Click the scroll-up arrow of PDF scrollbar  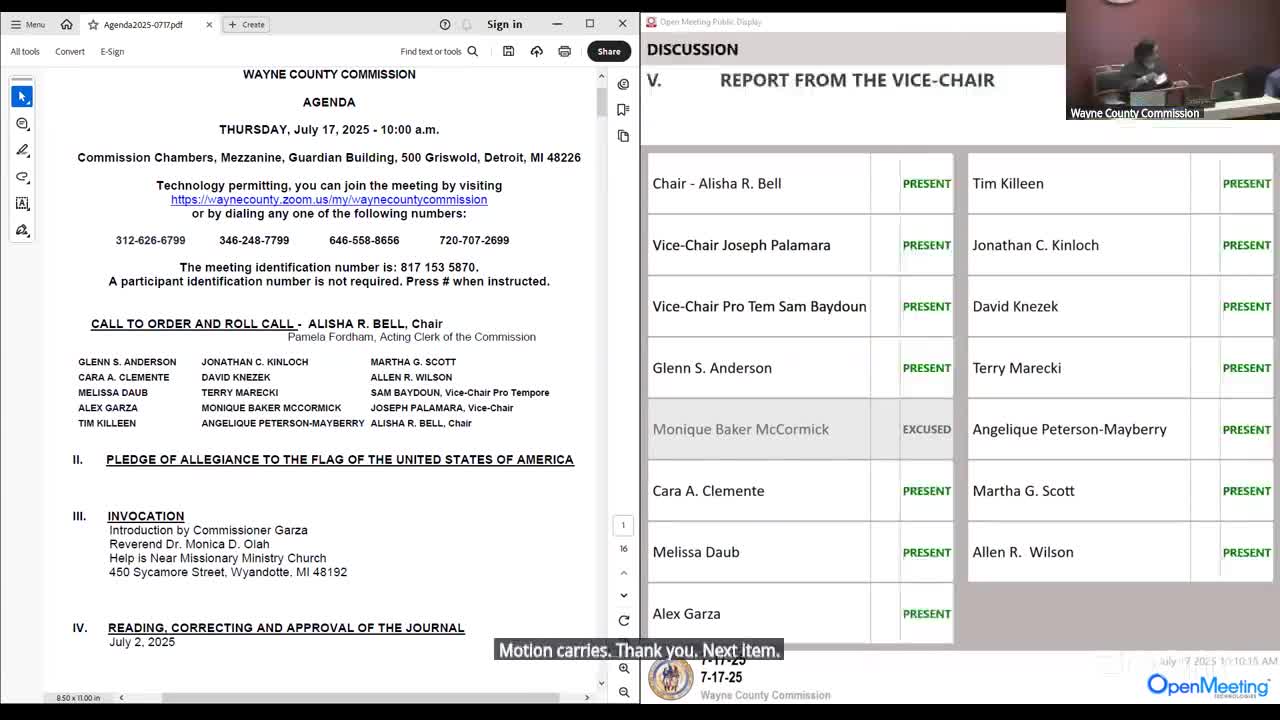(602, 76)
